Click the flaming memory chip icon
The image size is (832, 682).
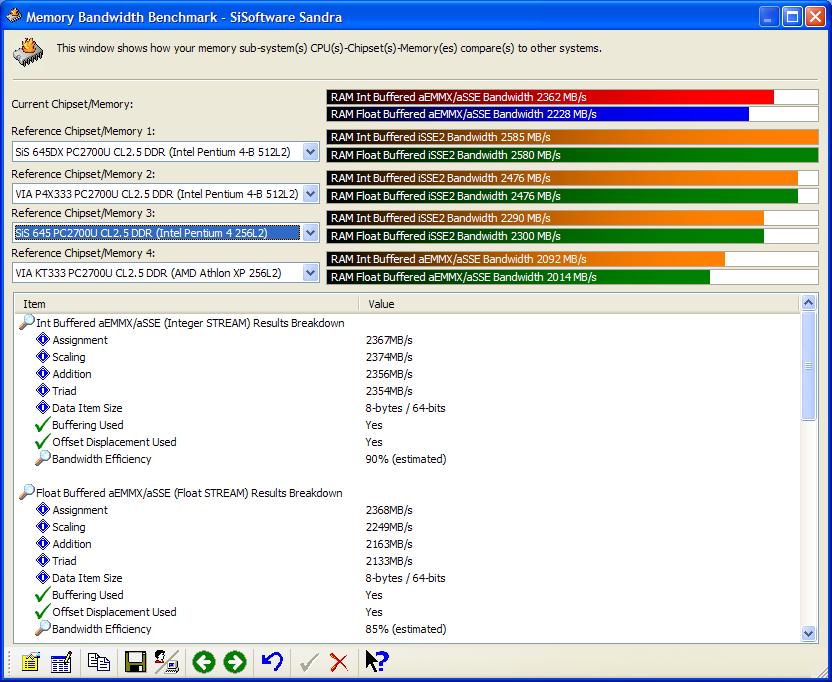[28, 52]
